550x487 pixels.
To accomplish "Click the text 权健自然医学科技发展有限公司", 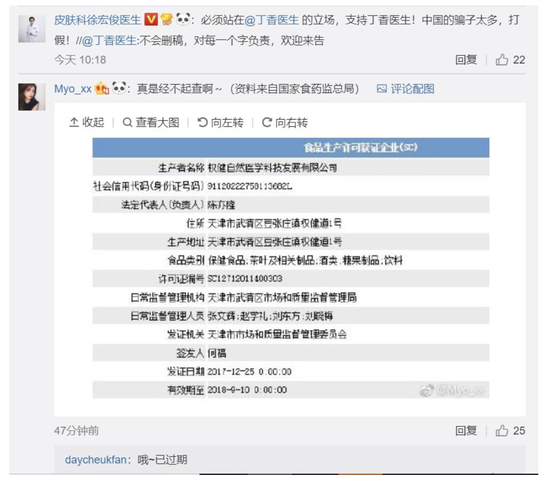I will [273, 168].
